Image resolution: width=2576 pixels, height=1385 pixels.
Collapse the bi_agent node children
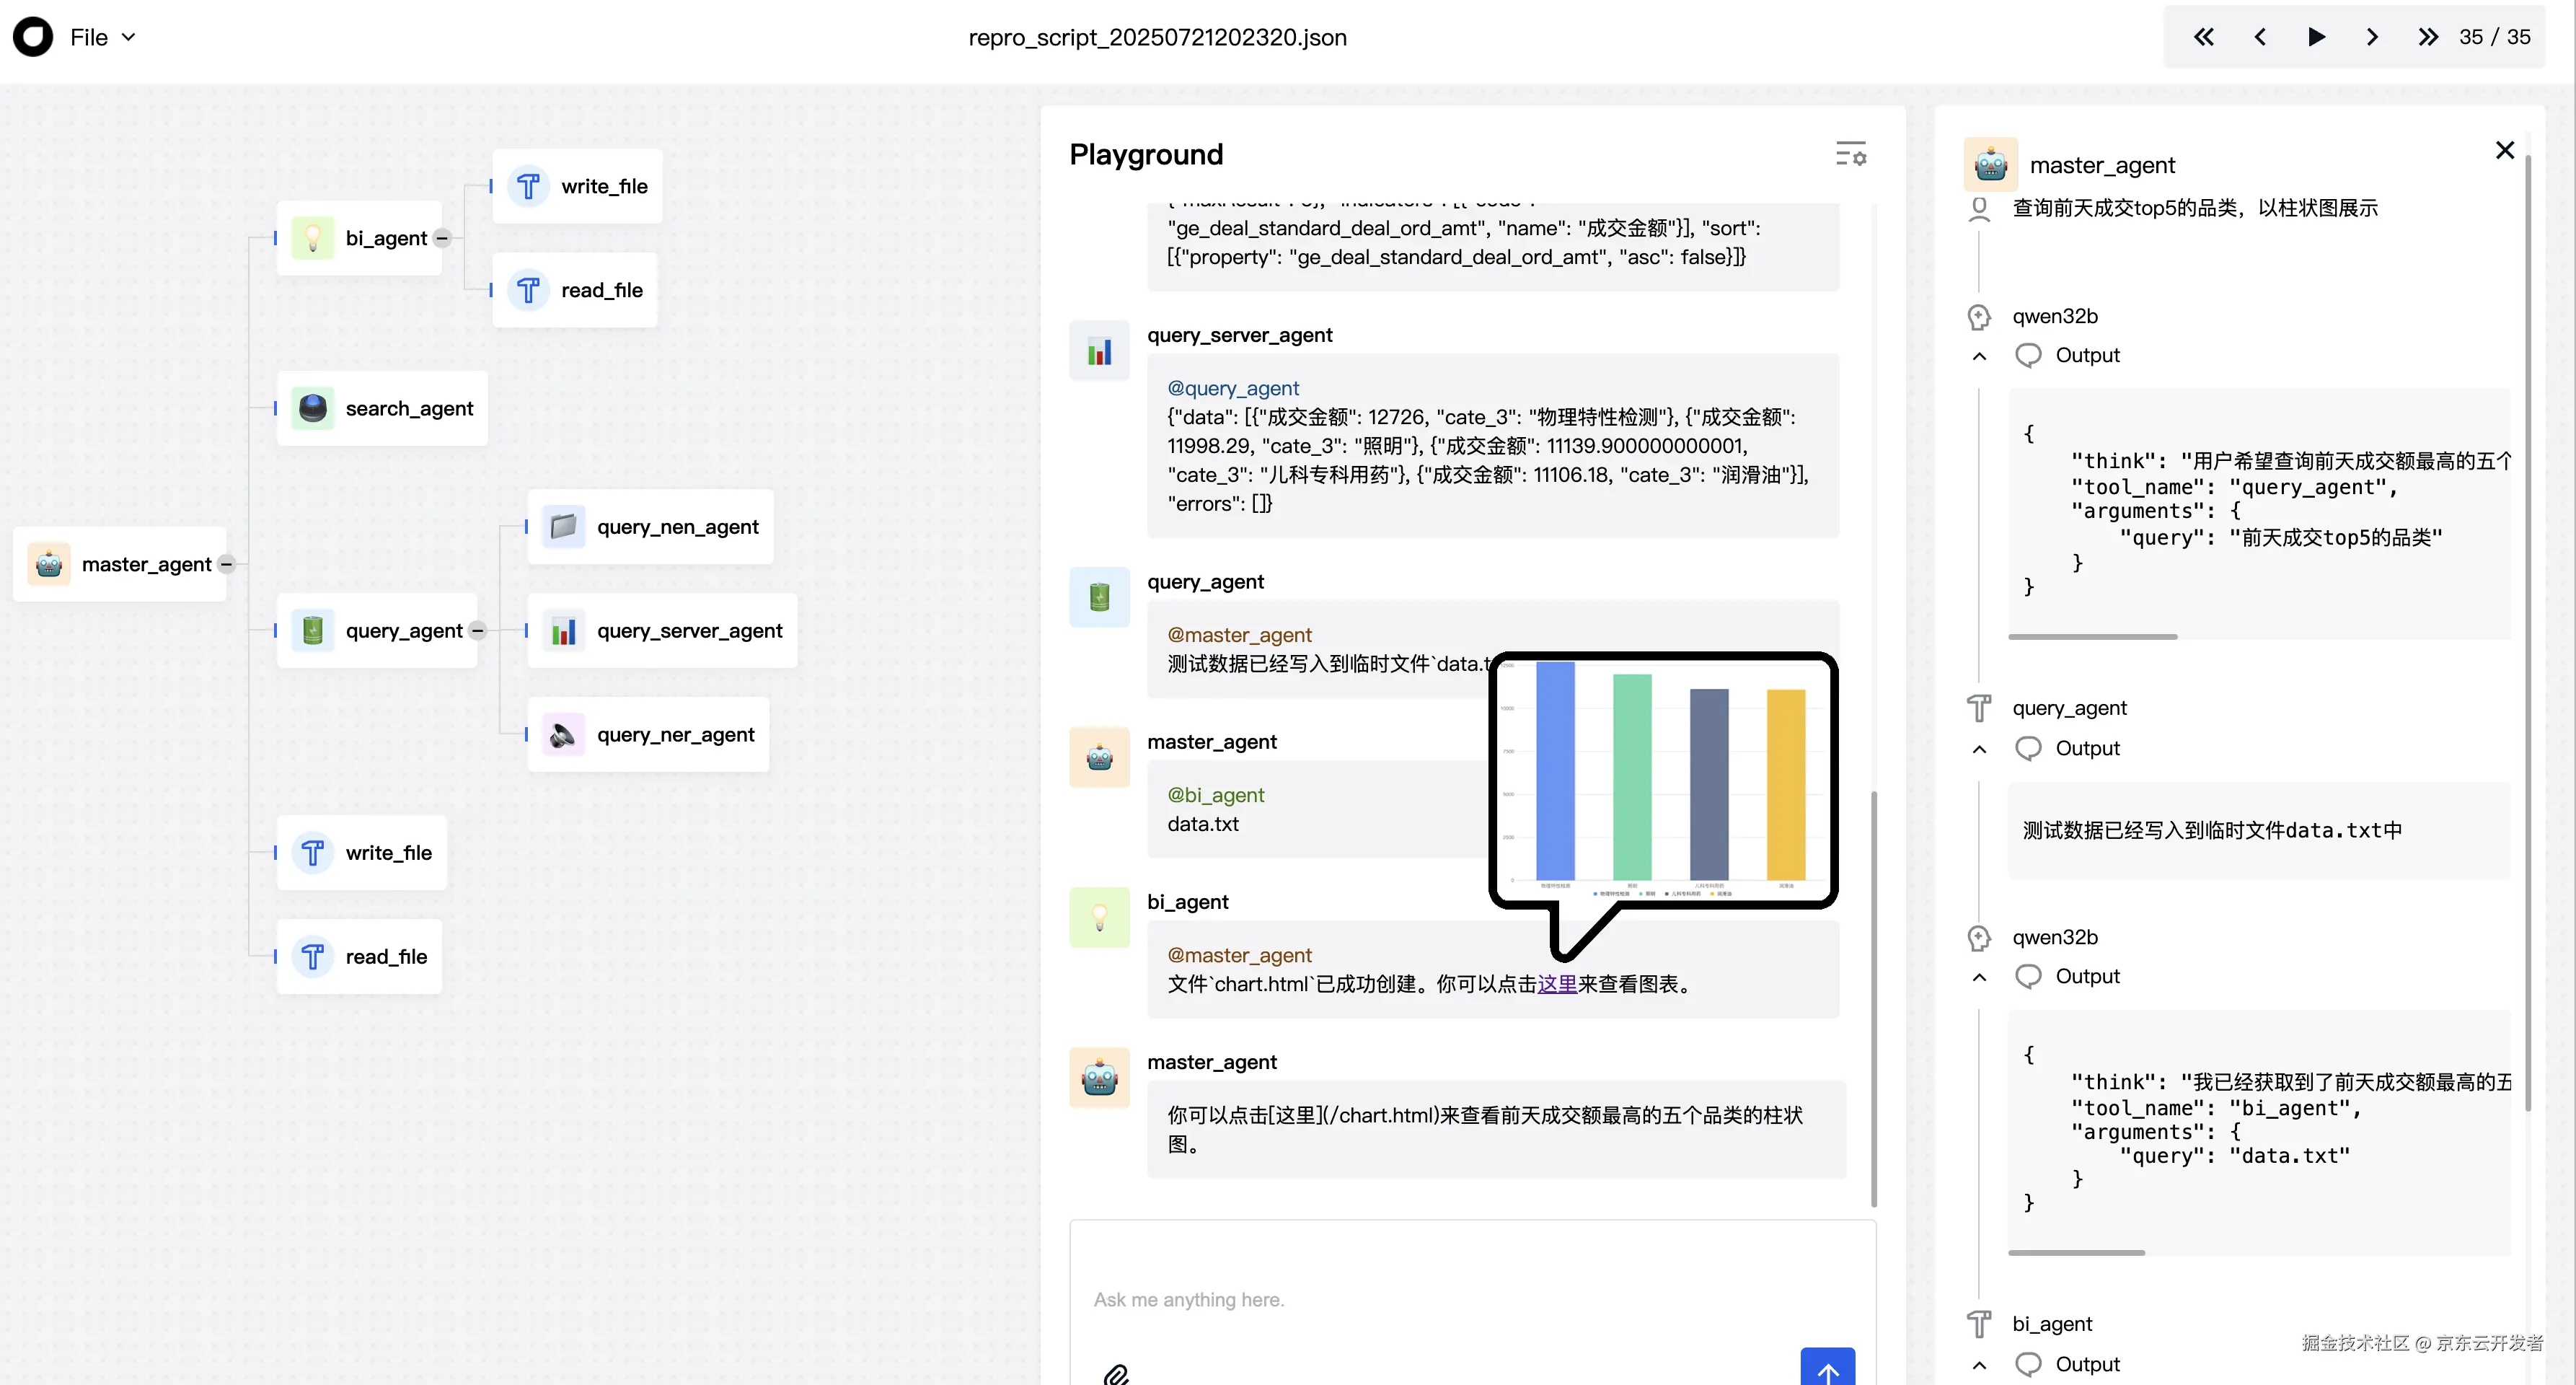click(x=442, y=238)
